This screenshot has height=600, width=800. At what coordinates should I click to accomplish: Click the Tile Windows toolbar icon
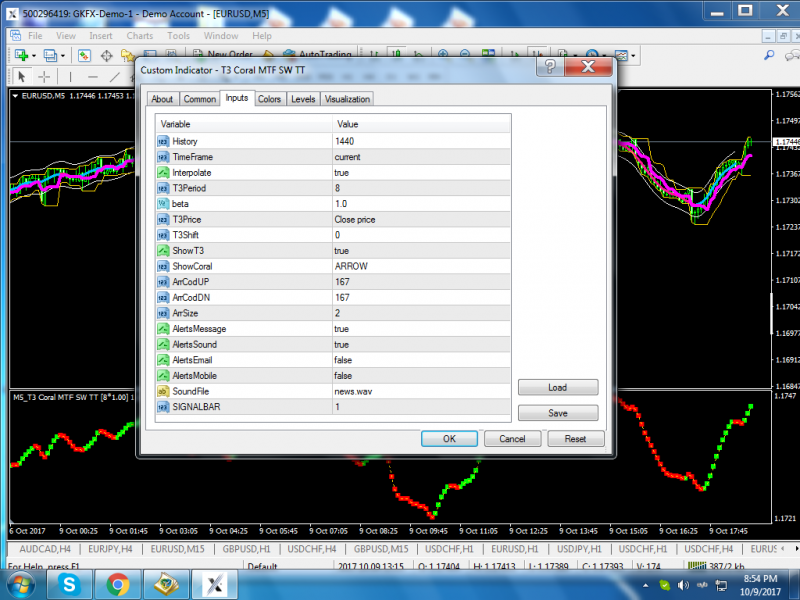(488, 54)
